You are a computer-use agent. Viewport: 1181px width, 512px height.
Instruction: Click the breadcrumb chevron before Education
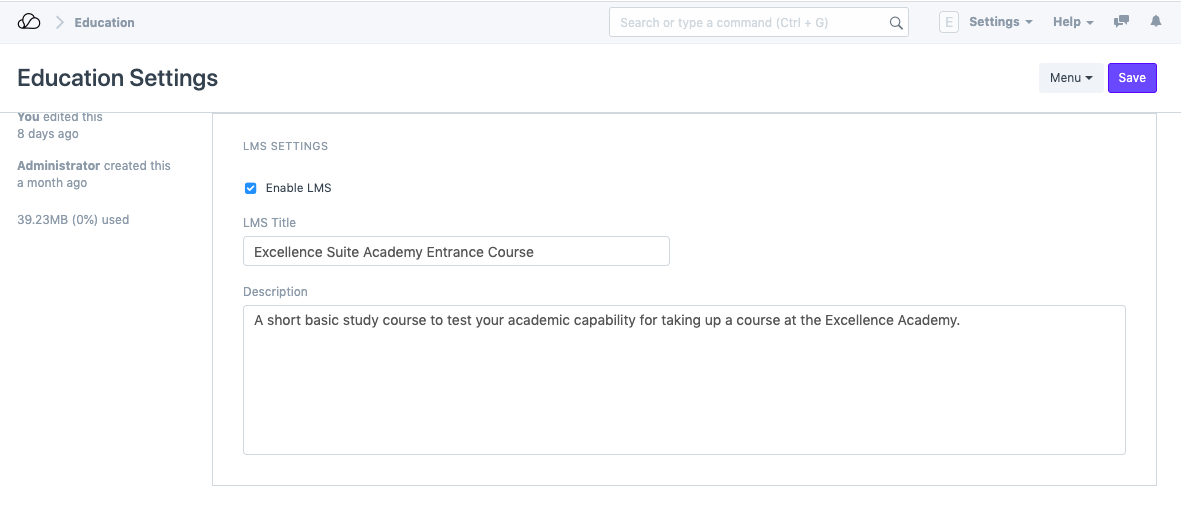[x=59, y=22]
